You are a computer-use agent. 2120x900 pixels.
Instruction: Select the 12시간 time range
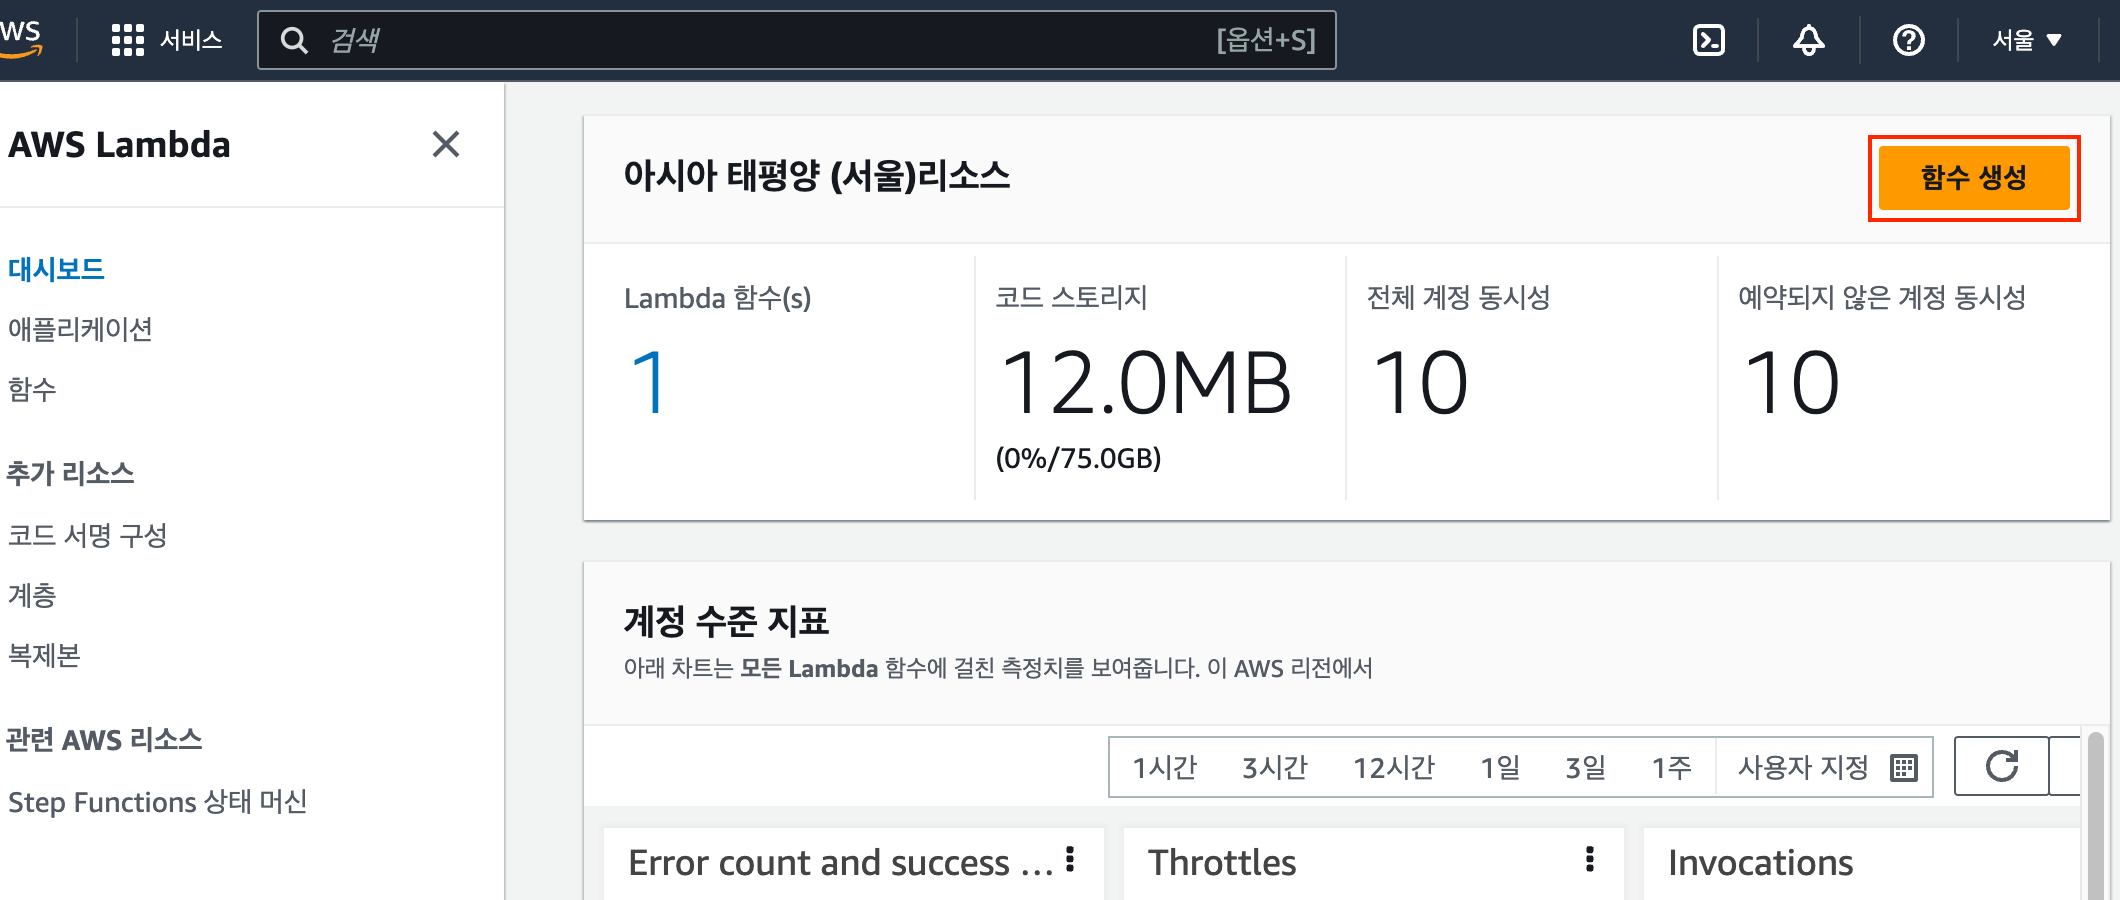click(x=1393, y=767)
